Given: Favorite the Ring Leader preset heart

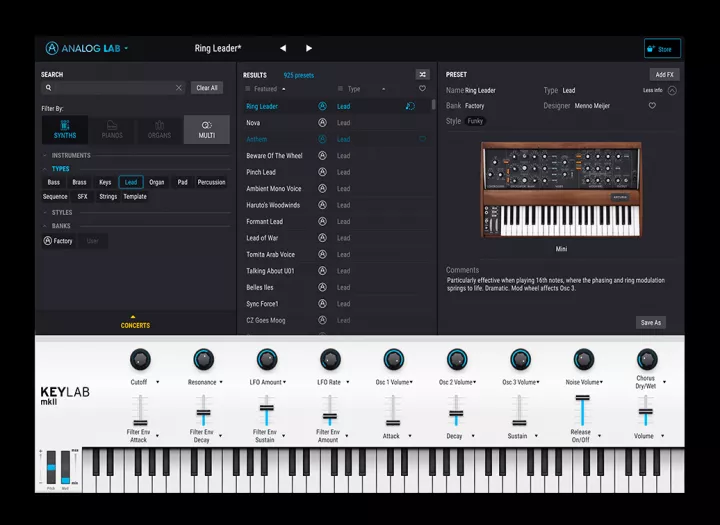Looking at the screenshot, I should [652, 106].
